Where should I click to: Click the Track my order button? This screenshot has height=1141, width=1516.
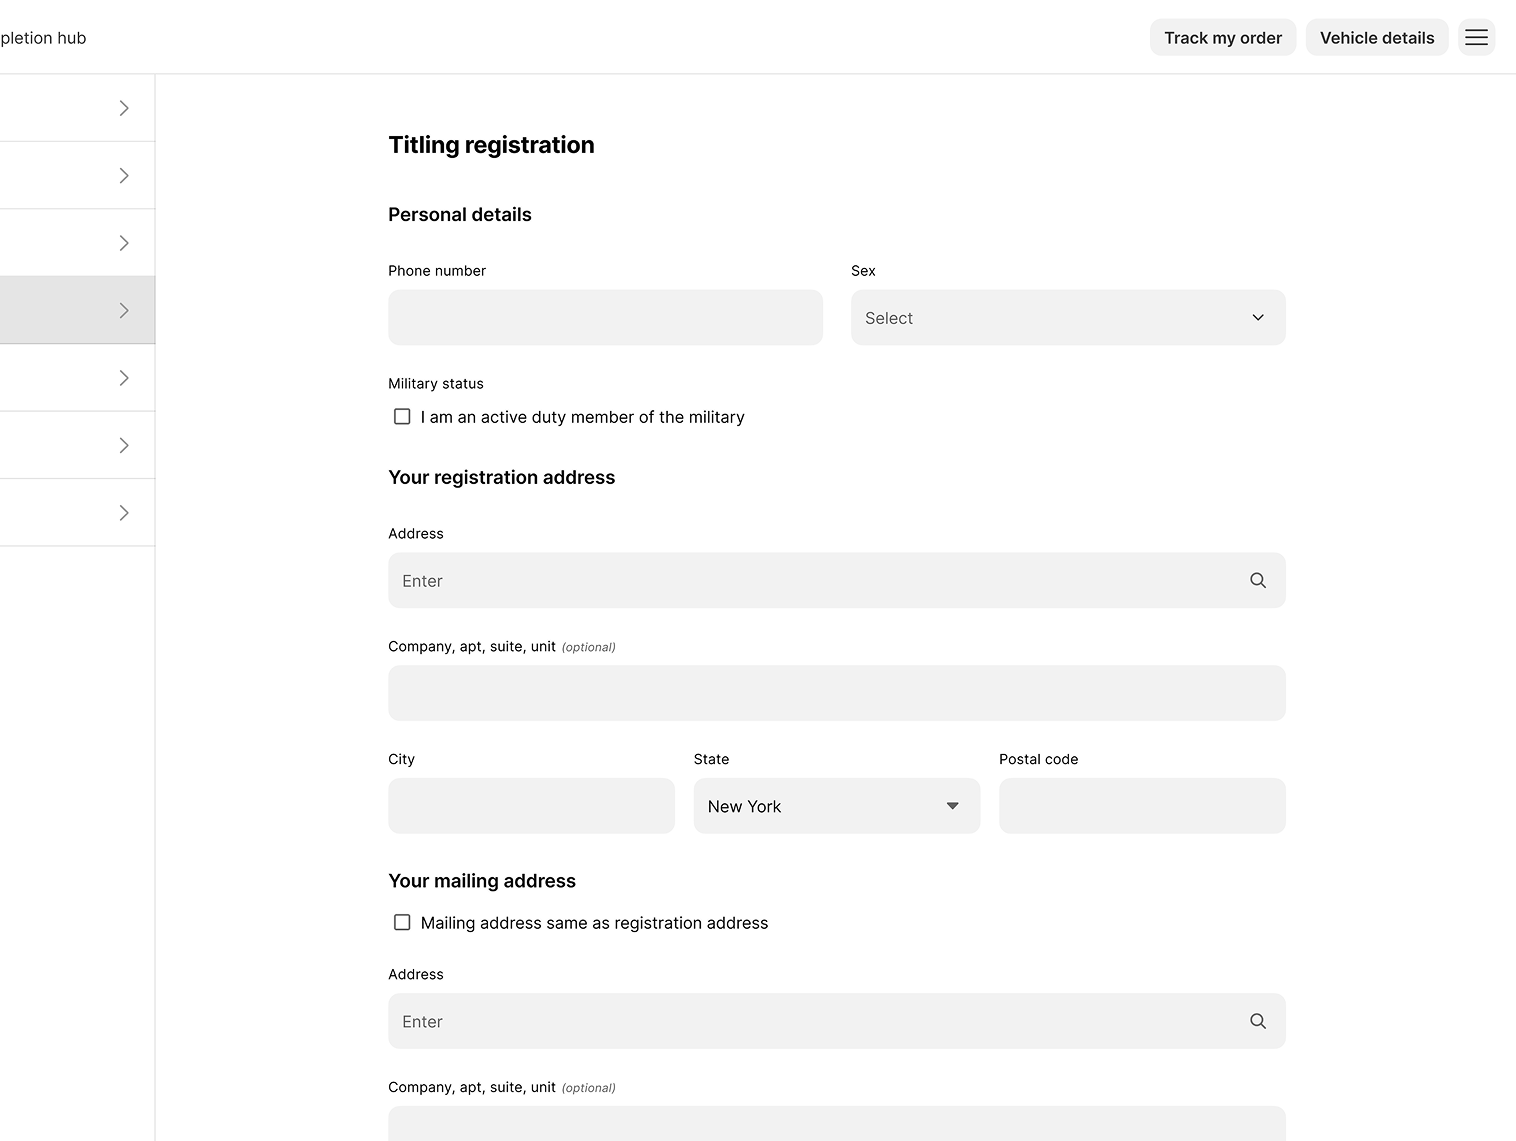point(1222,38)
